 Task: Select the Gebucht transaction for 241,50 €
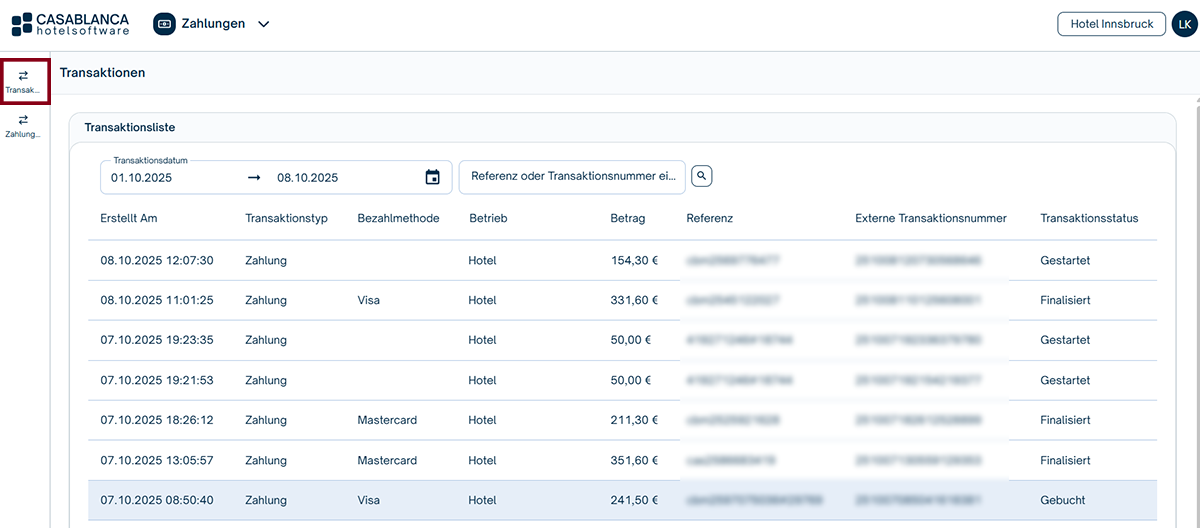[622, 500]
